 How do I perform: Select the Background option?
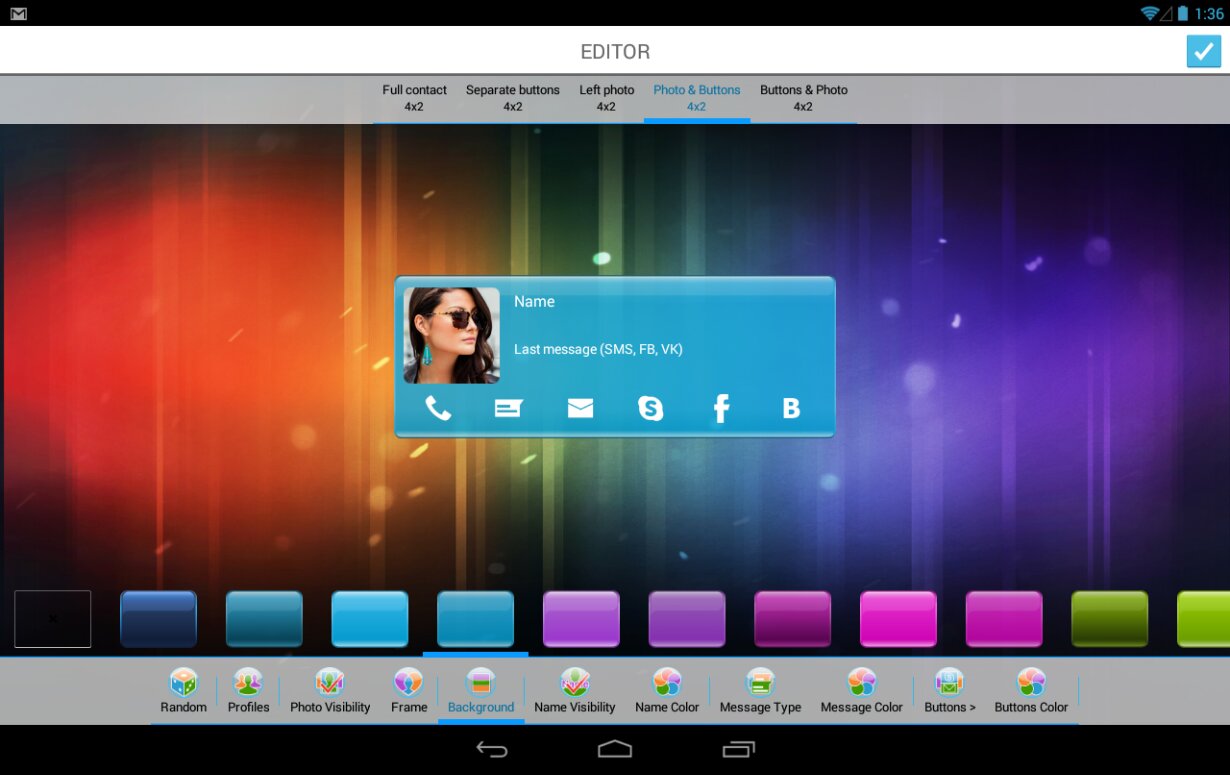[x=481, y=691]
